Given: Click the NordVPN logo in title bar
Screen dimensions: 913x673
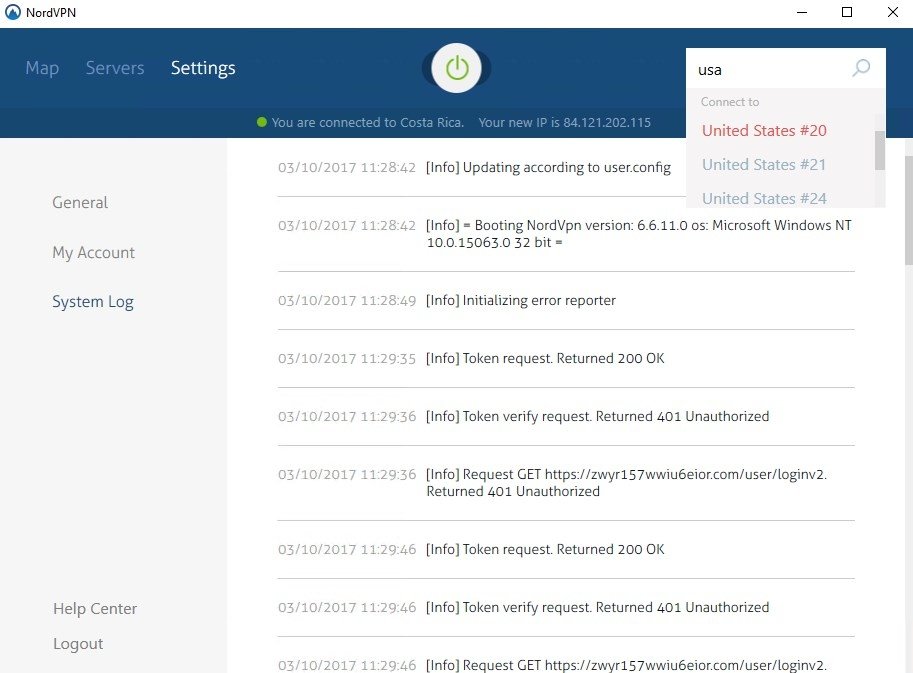Looking at the screenshot, I should pos(12,12).
